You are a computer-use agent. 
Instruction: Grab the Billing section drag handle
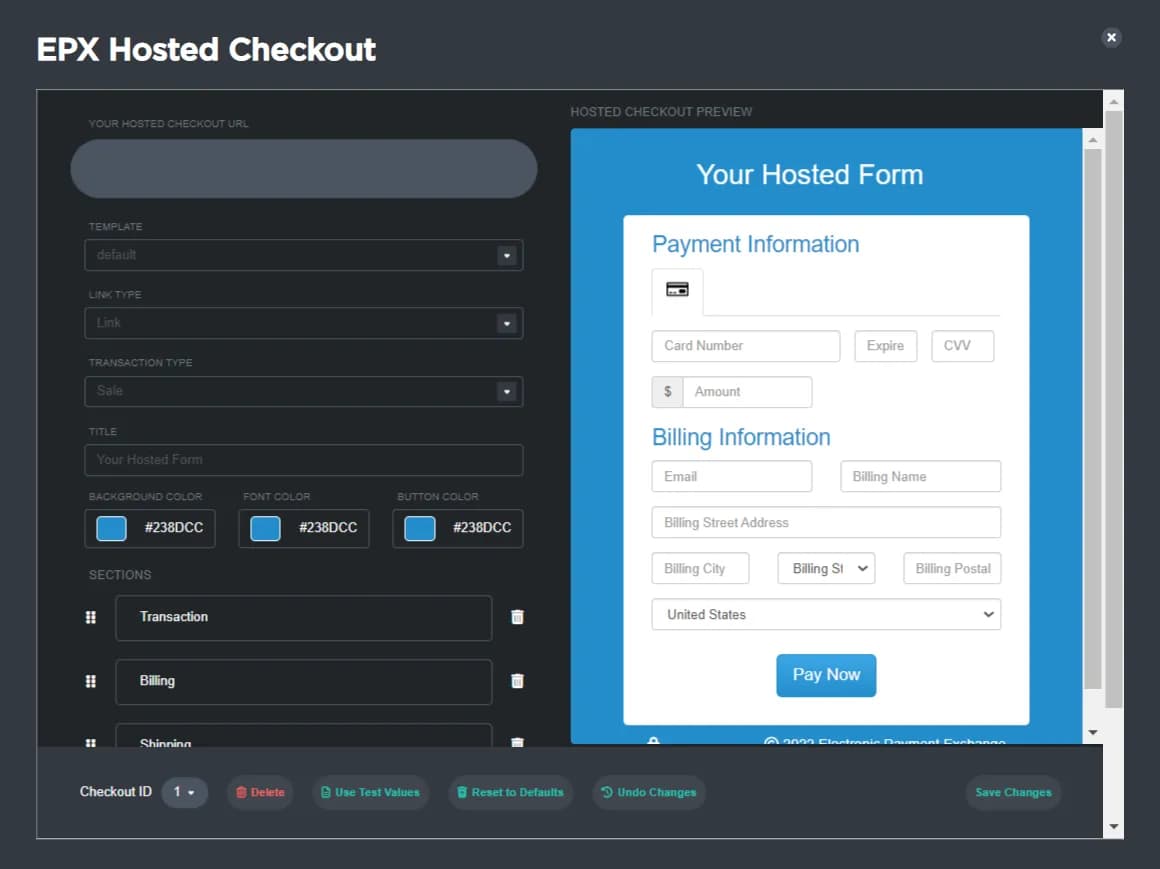(90, 681)
